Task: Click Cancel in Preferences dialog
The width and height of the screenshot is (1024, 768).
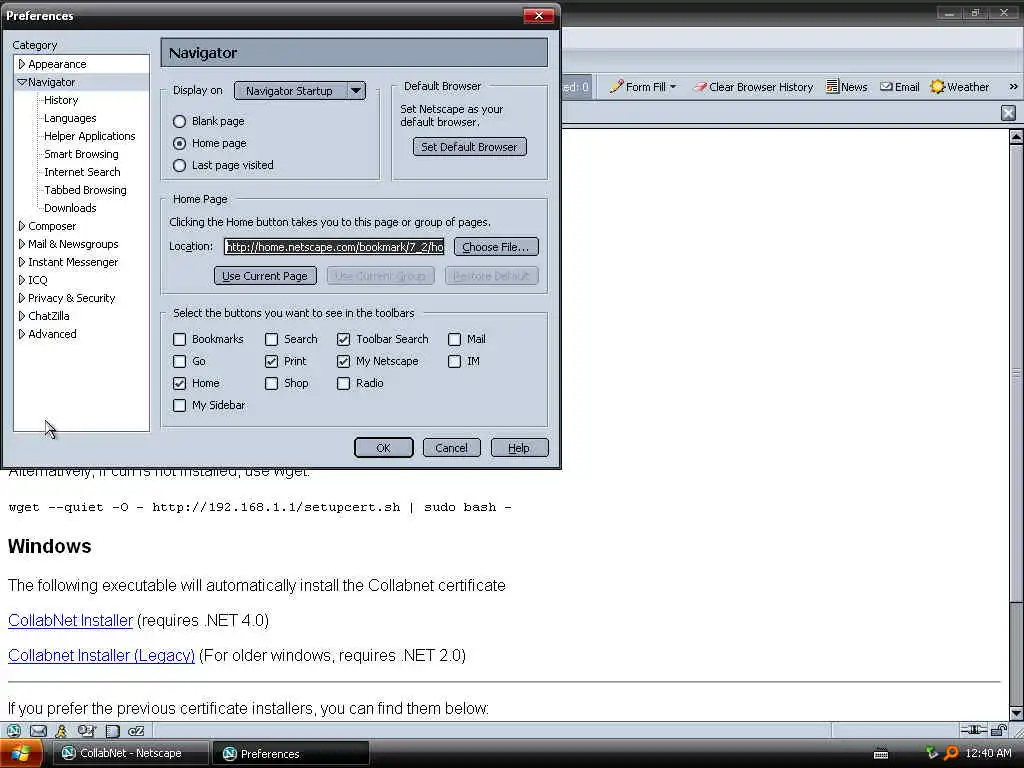Action: (451, 448)
